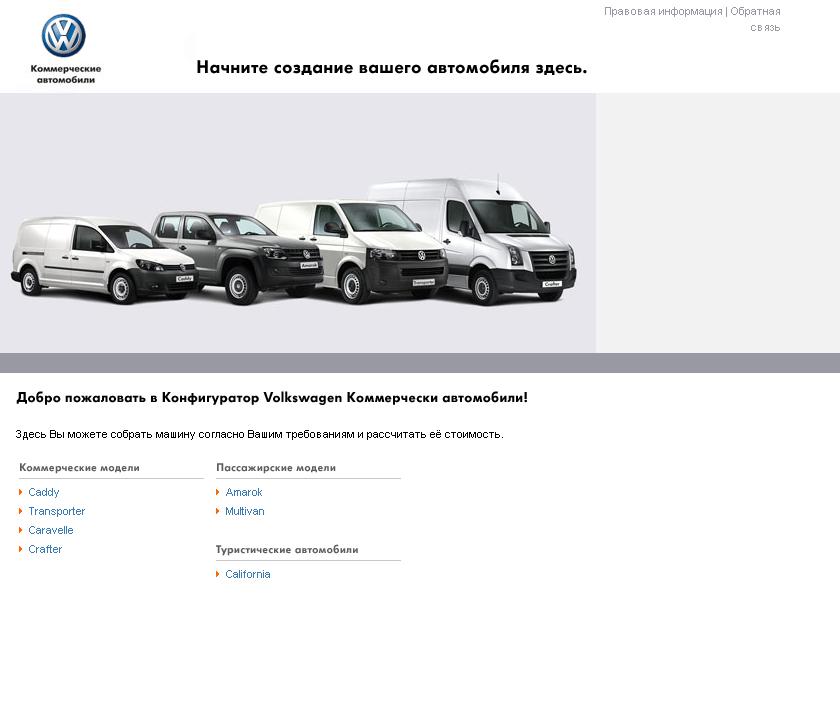Click the Здесь Вы можете собрать машину sentence
Image resolution: width=840 pixels, height=724 pixels.
coord(259,434)
